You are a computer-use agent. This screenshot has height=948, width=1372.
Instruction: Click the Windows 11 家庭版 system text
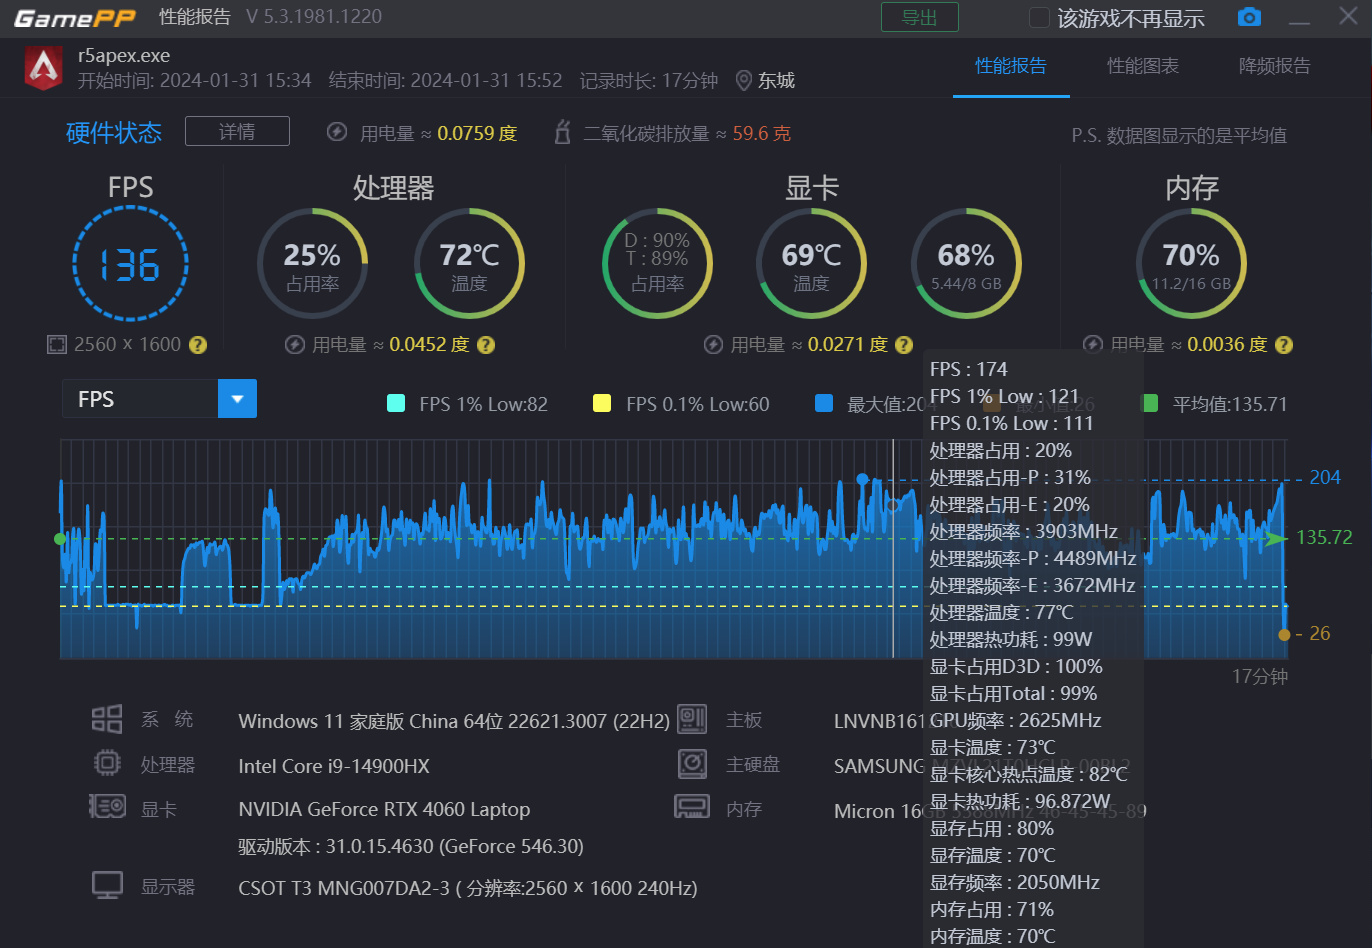click(x=454, y=721)
